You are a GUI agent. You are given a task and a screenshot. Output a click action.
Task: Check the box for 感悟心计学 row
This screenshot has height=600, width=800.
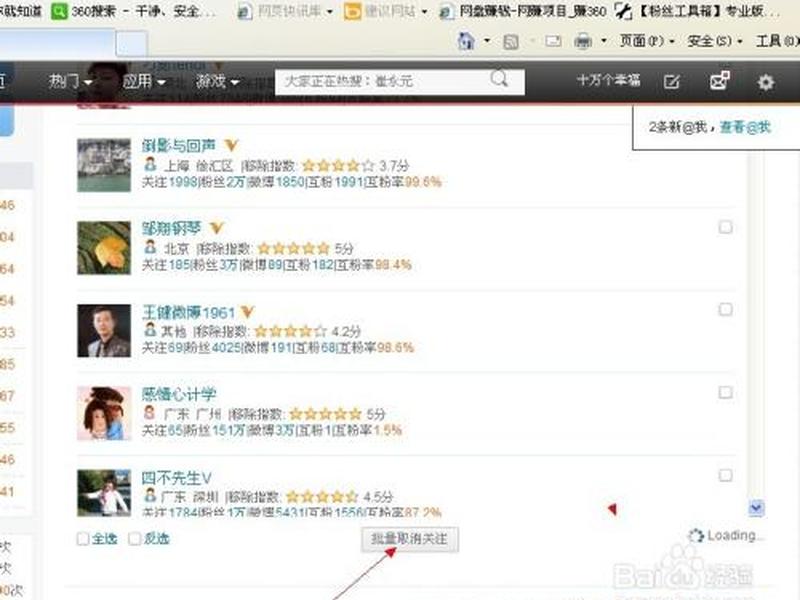[725, 392]
